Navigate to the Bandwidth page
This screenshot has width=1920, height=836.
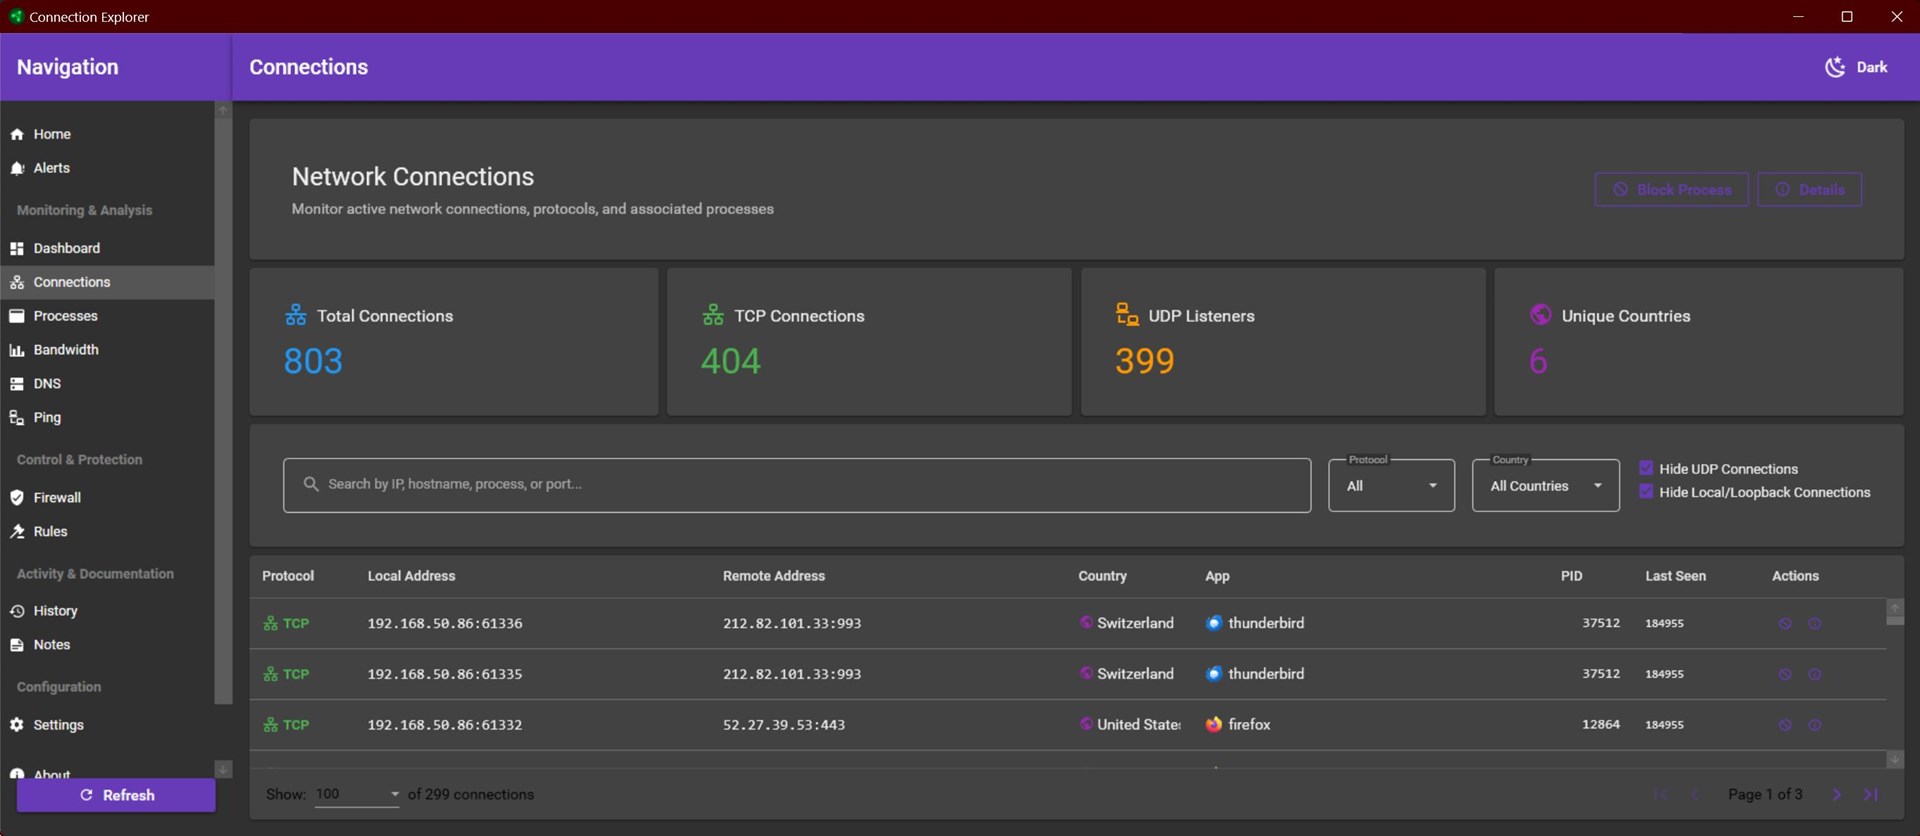66,350
